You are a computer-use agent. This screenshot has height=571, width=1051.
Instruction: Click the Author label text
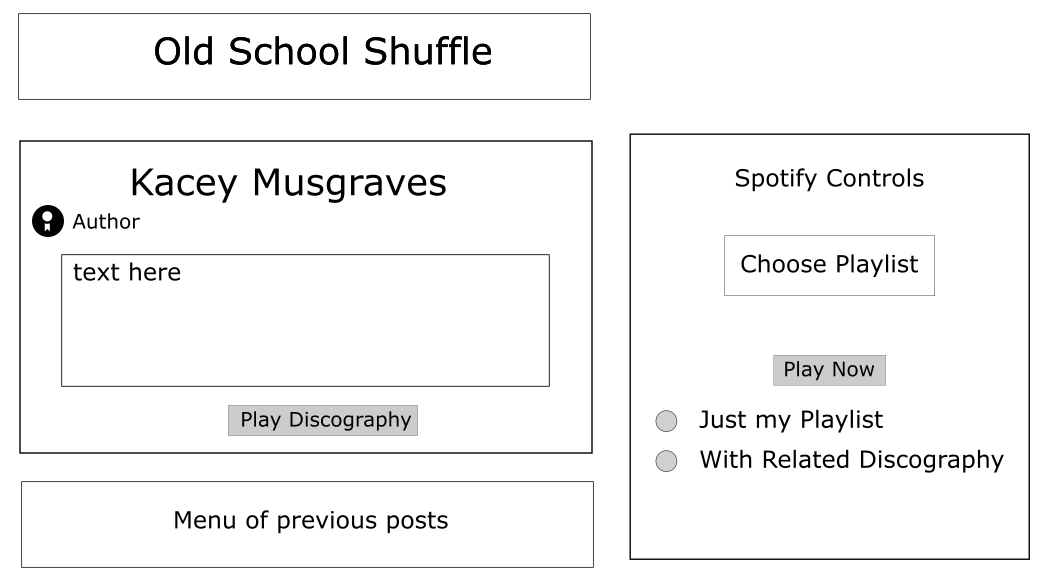pos(106,222)
